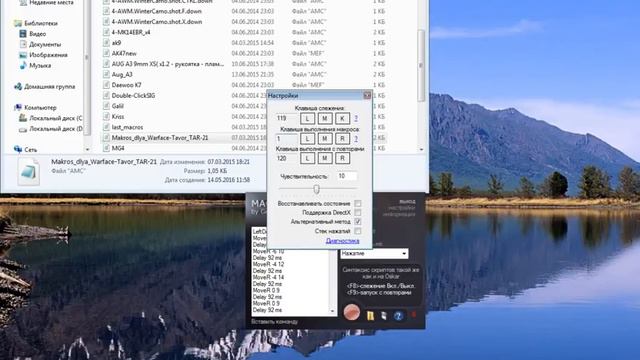
Task: Open the Нажатие dropdown in macro app
Action: [x=374, y=253]
